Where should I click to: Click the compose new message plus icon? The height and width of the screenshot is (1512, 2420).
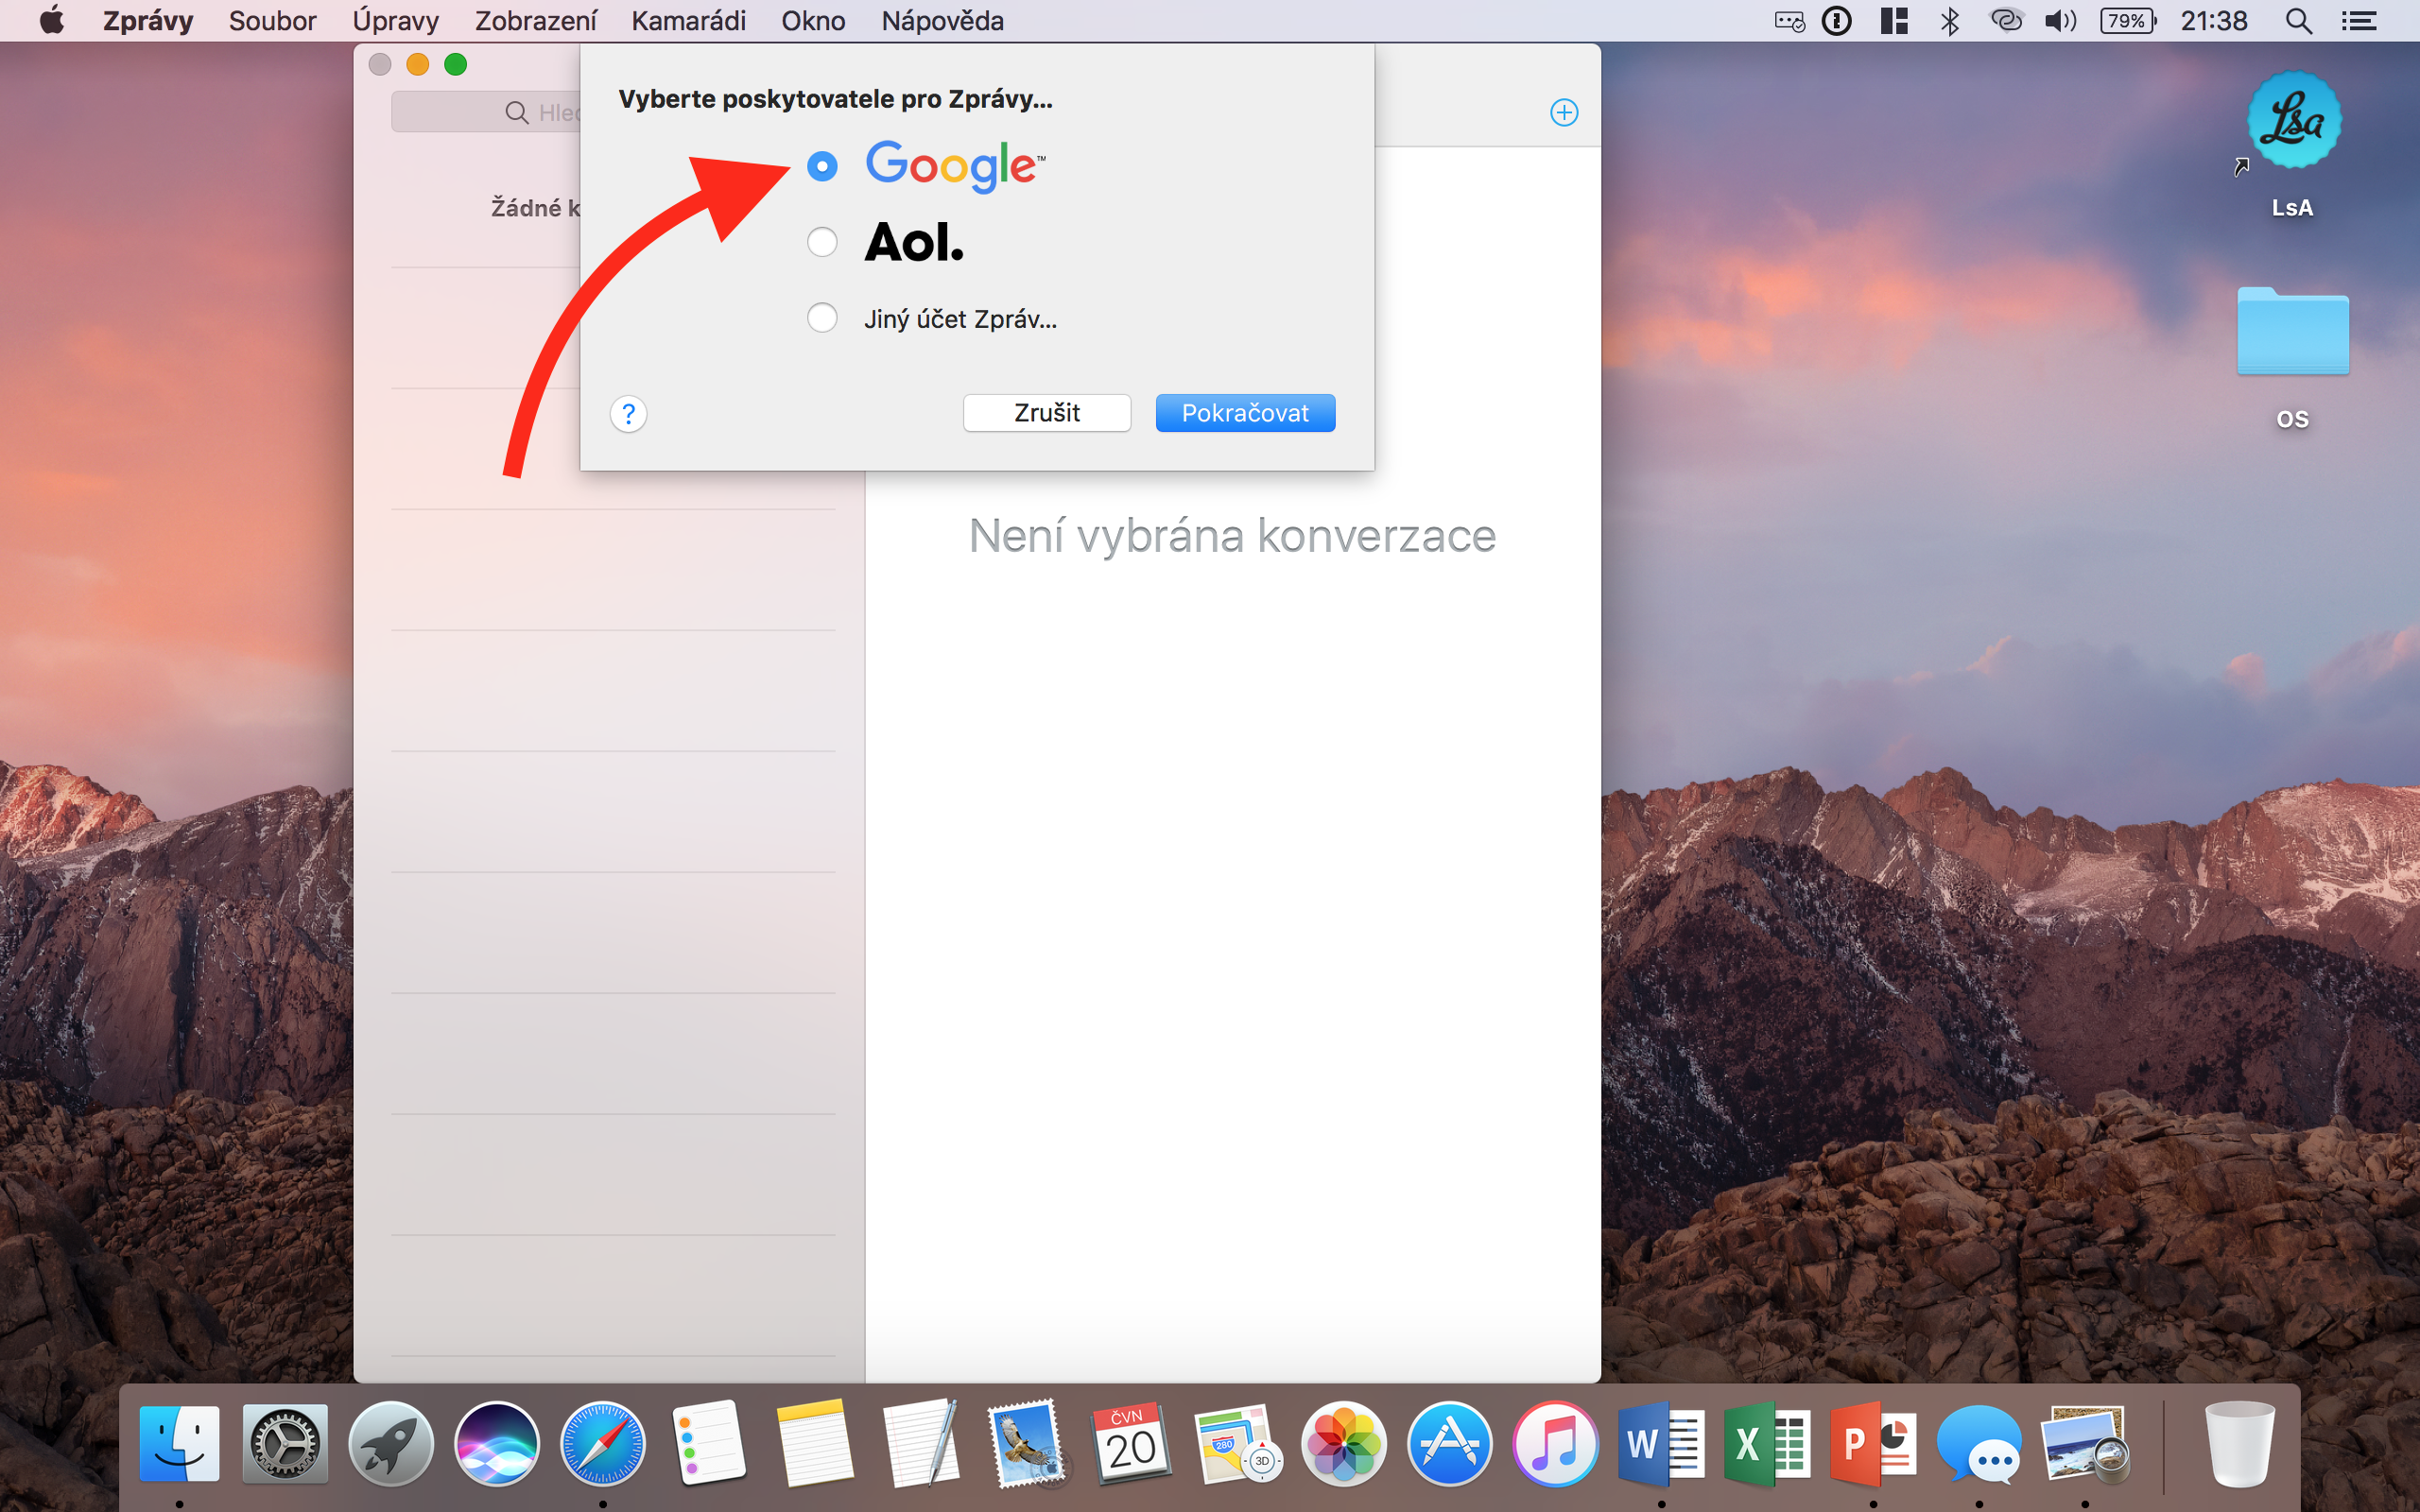1564,112
